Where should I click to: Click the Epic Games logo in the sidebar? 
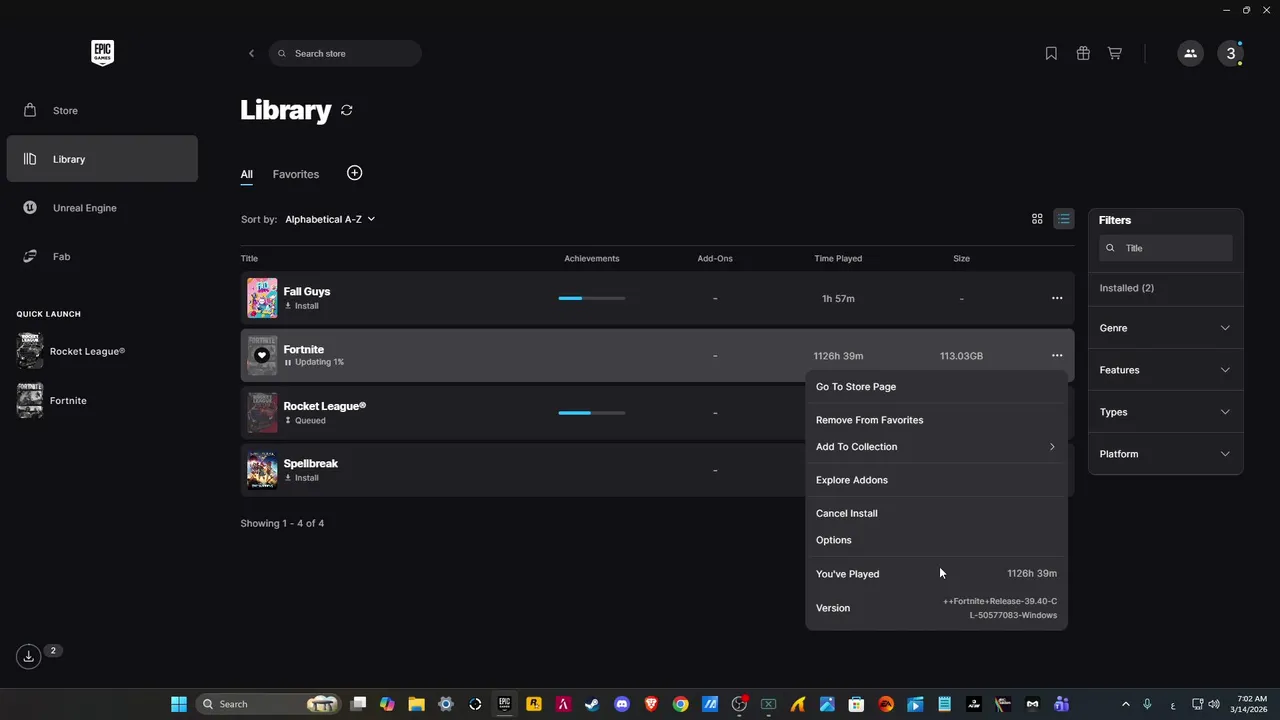tap(102, 53)
